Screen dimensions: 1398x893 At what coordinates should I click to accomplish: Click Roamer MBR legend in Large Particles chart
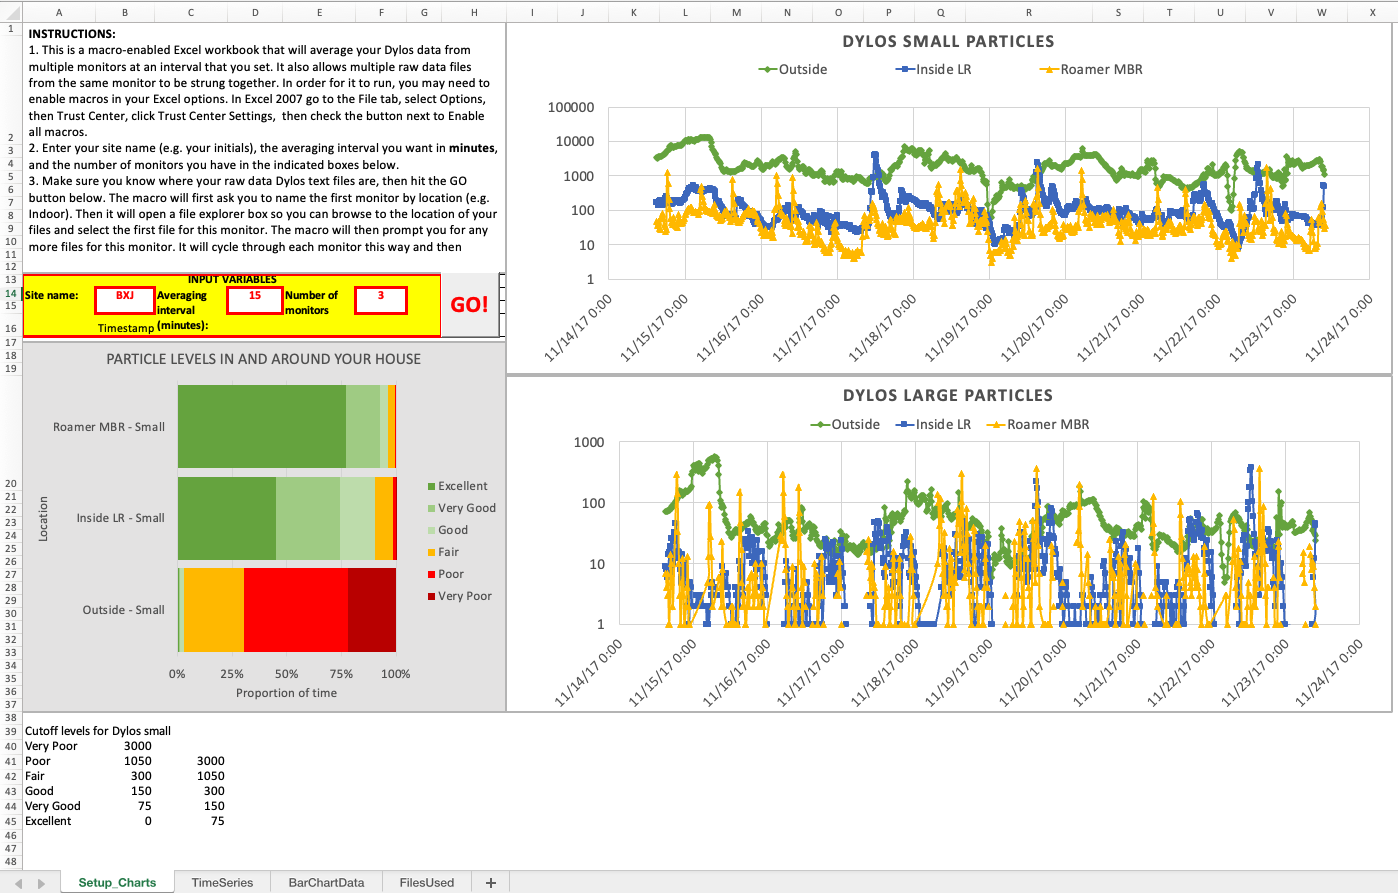(x=1038, y=424)
